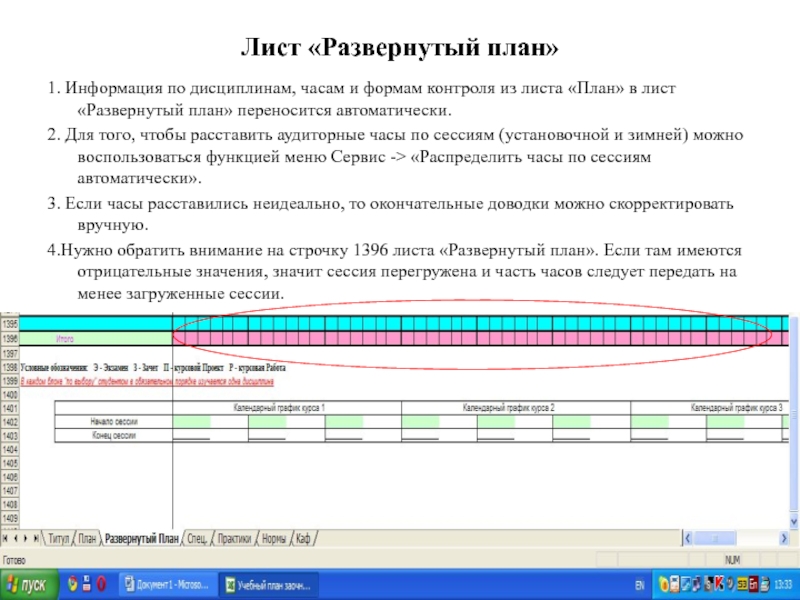Image resolution: width=800 pixels, height=600 pixels.
Task: Select row header 1403
Action: click(x=10, y=436)
